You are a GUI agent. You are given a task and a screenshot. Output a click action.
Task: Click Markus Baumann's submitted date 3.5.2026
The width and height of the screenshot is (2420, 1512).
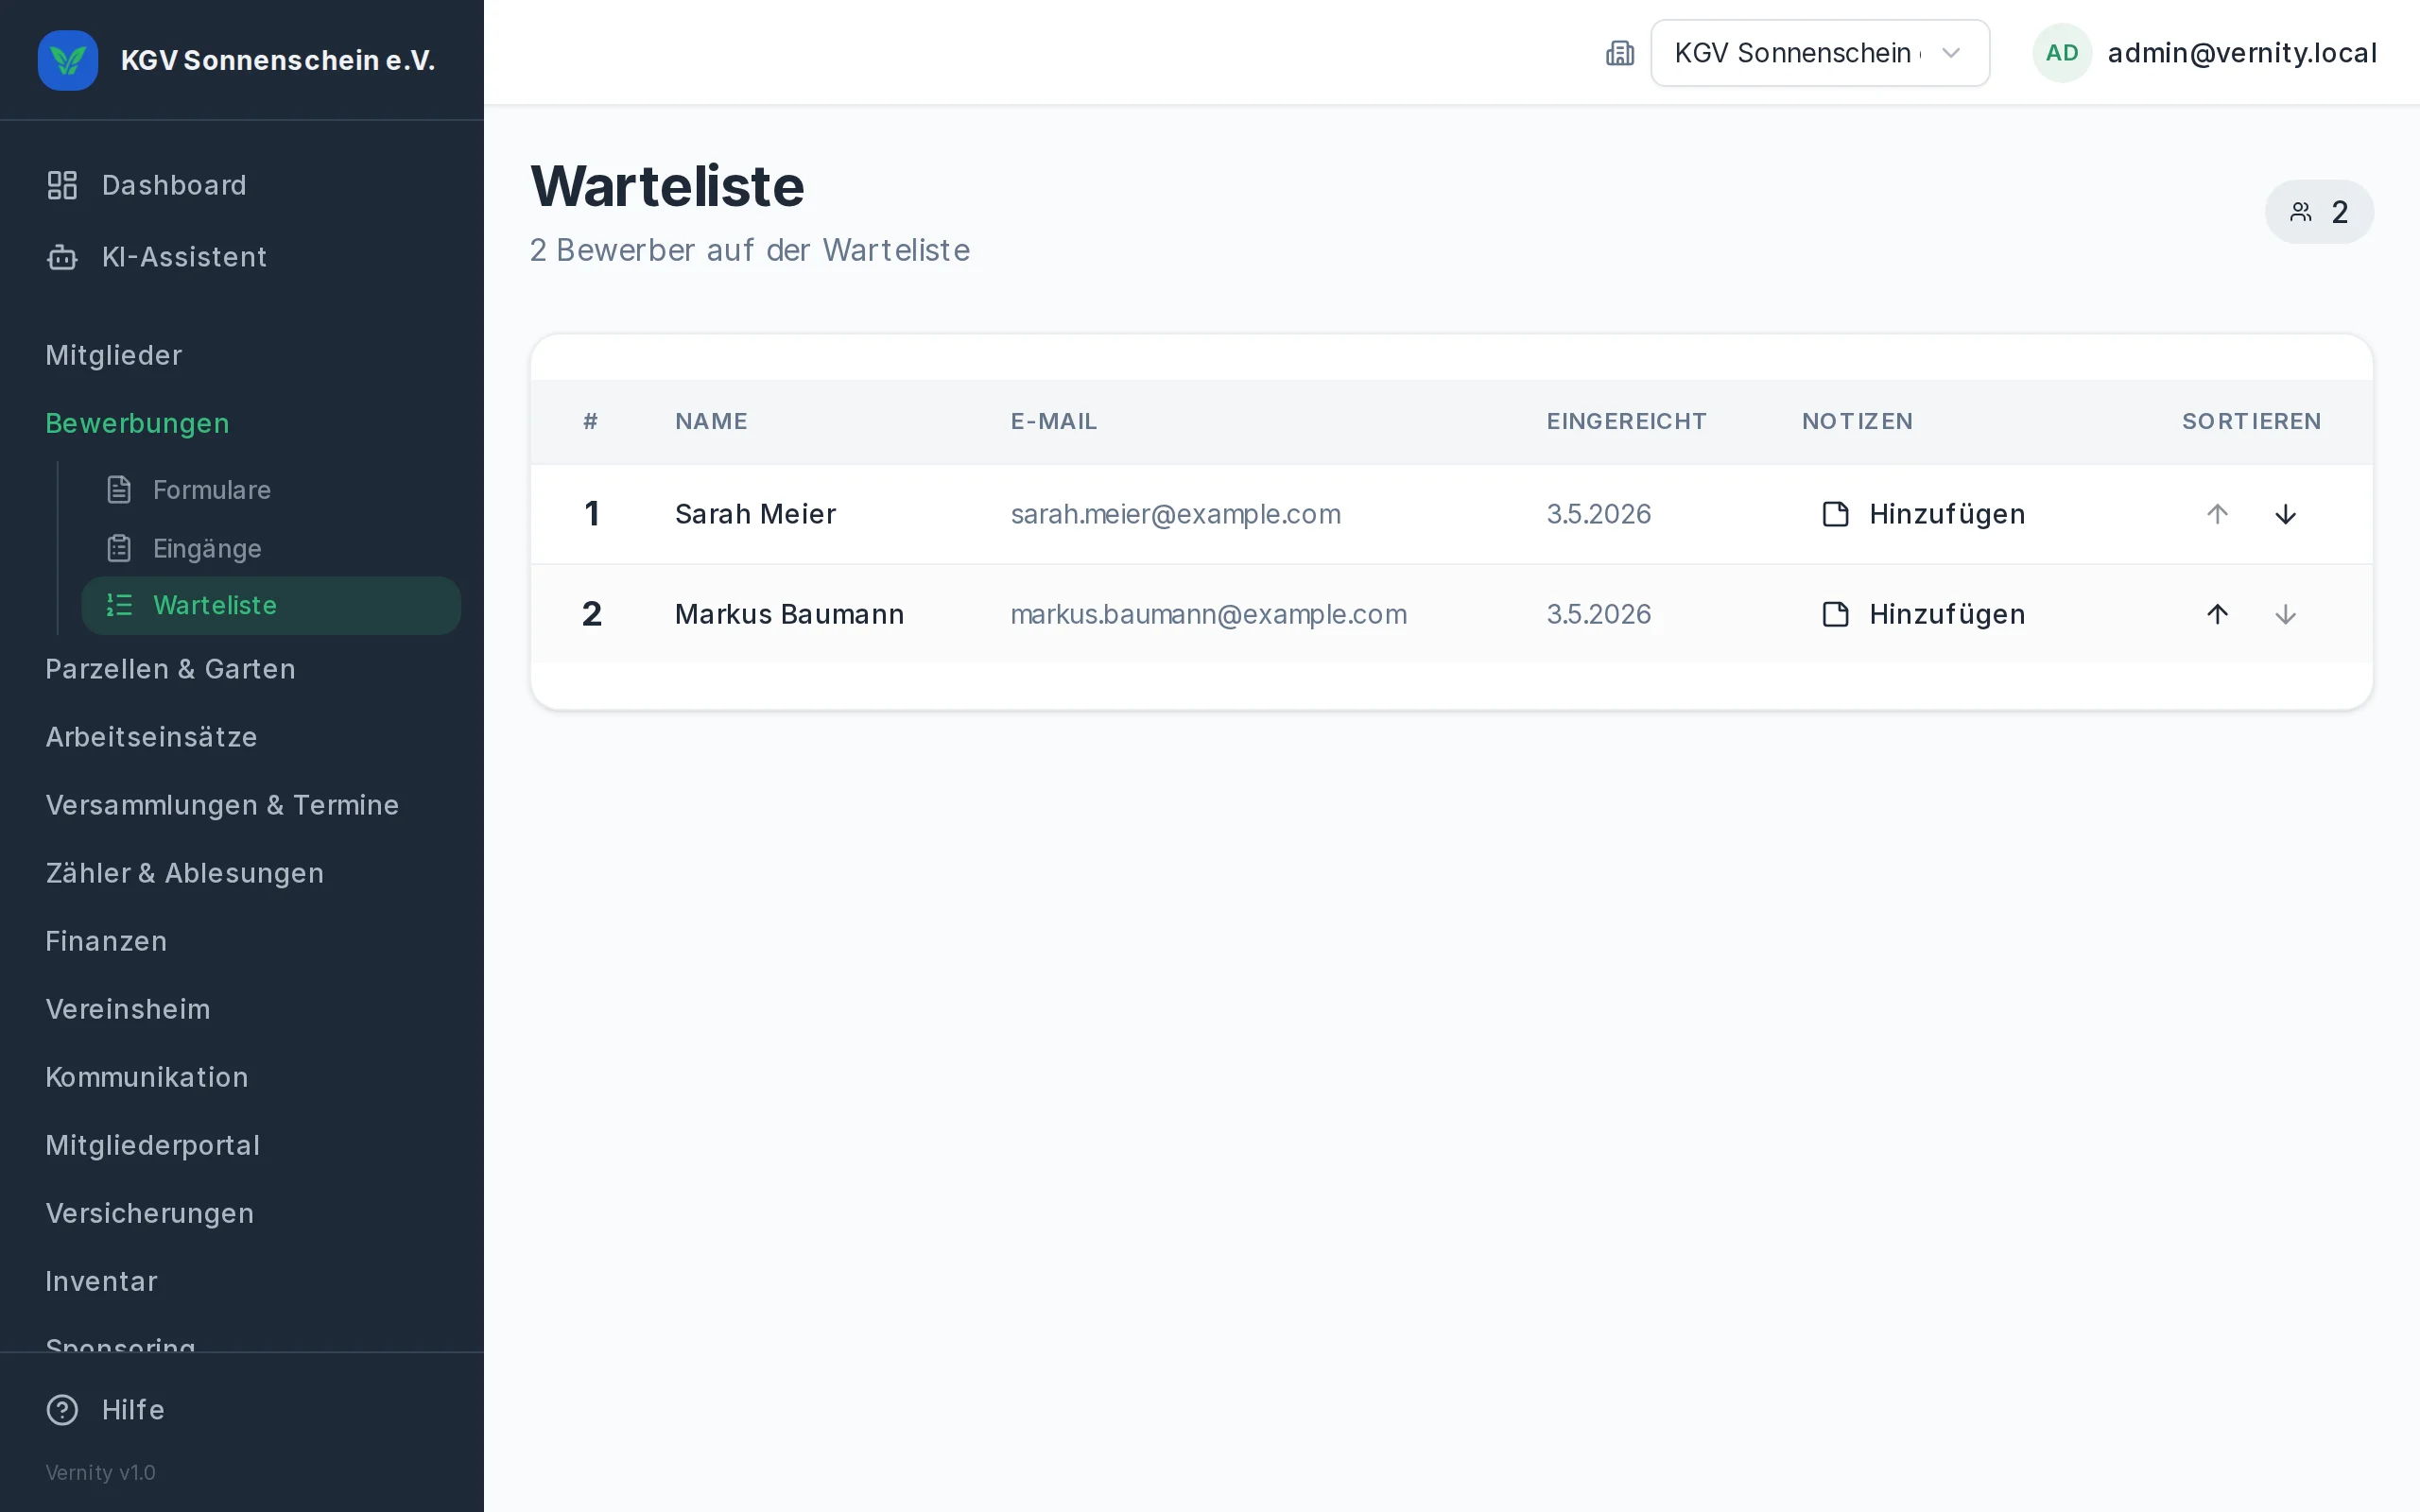(1598, 614)
